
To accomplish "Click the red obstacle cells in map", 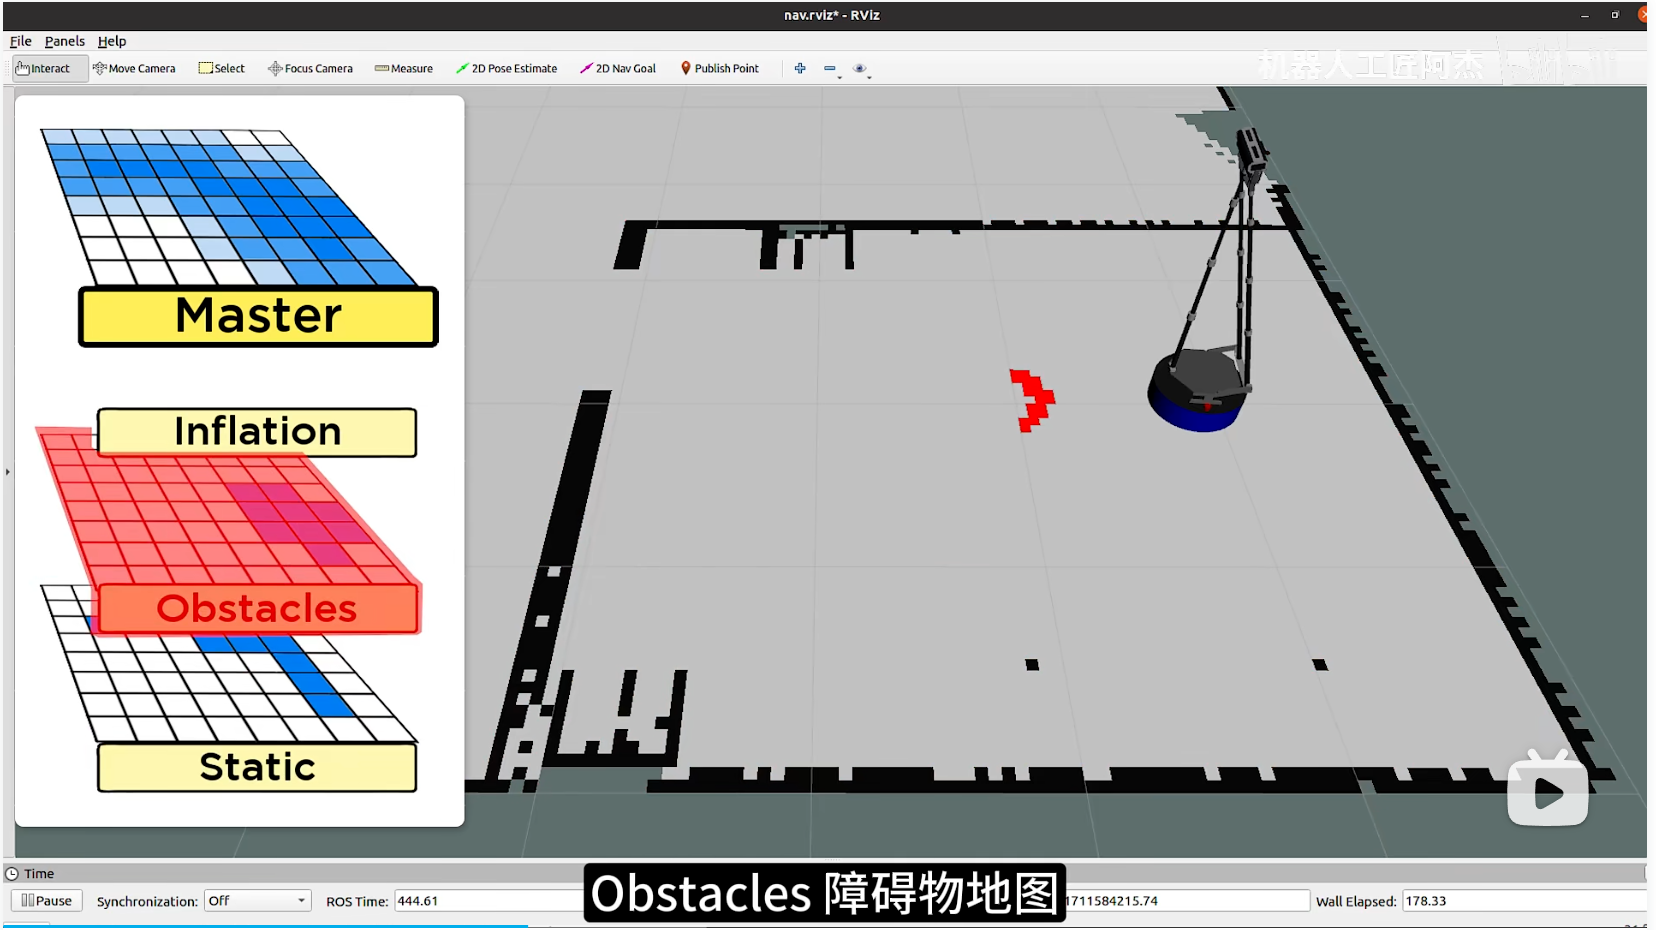I will point(1032,400).
